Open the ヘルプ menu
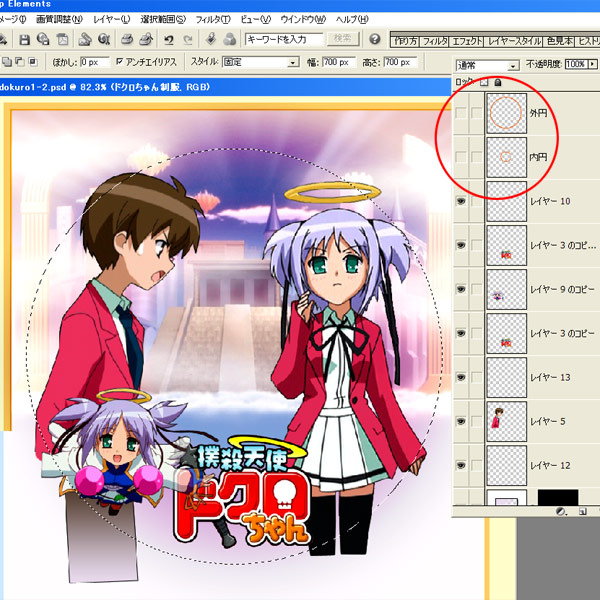This screenshot has width=600, height=600. click(x=352, y=19)
